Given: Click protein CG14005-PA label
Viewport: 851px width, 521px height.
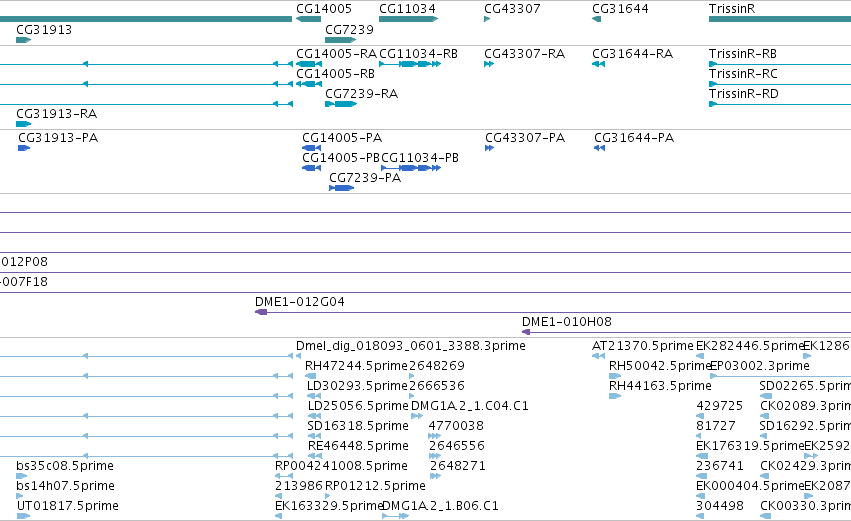Looking at the screenshot, I should (x=342, y=138).
